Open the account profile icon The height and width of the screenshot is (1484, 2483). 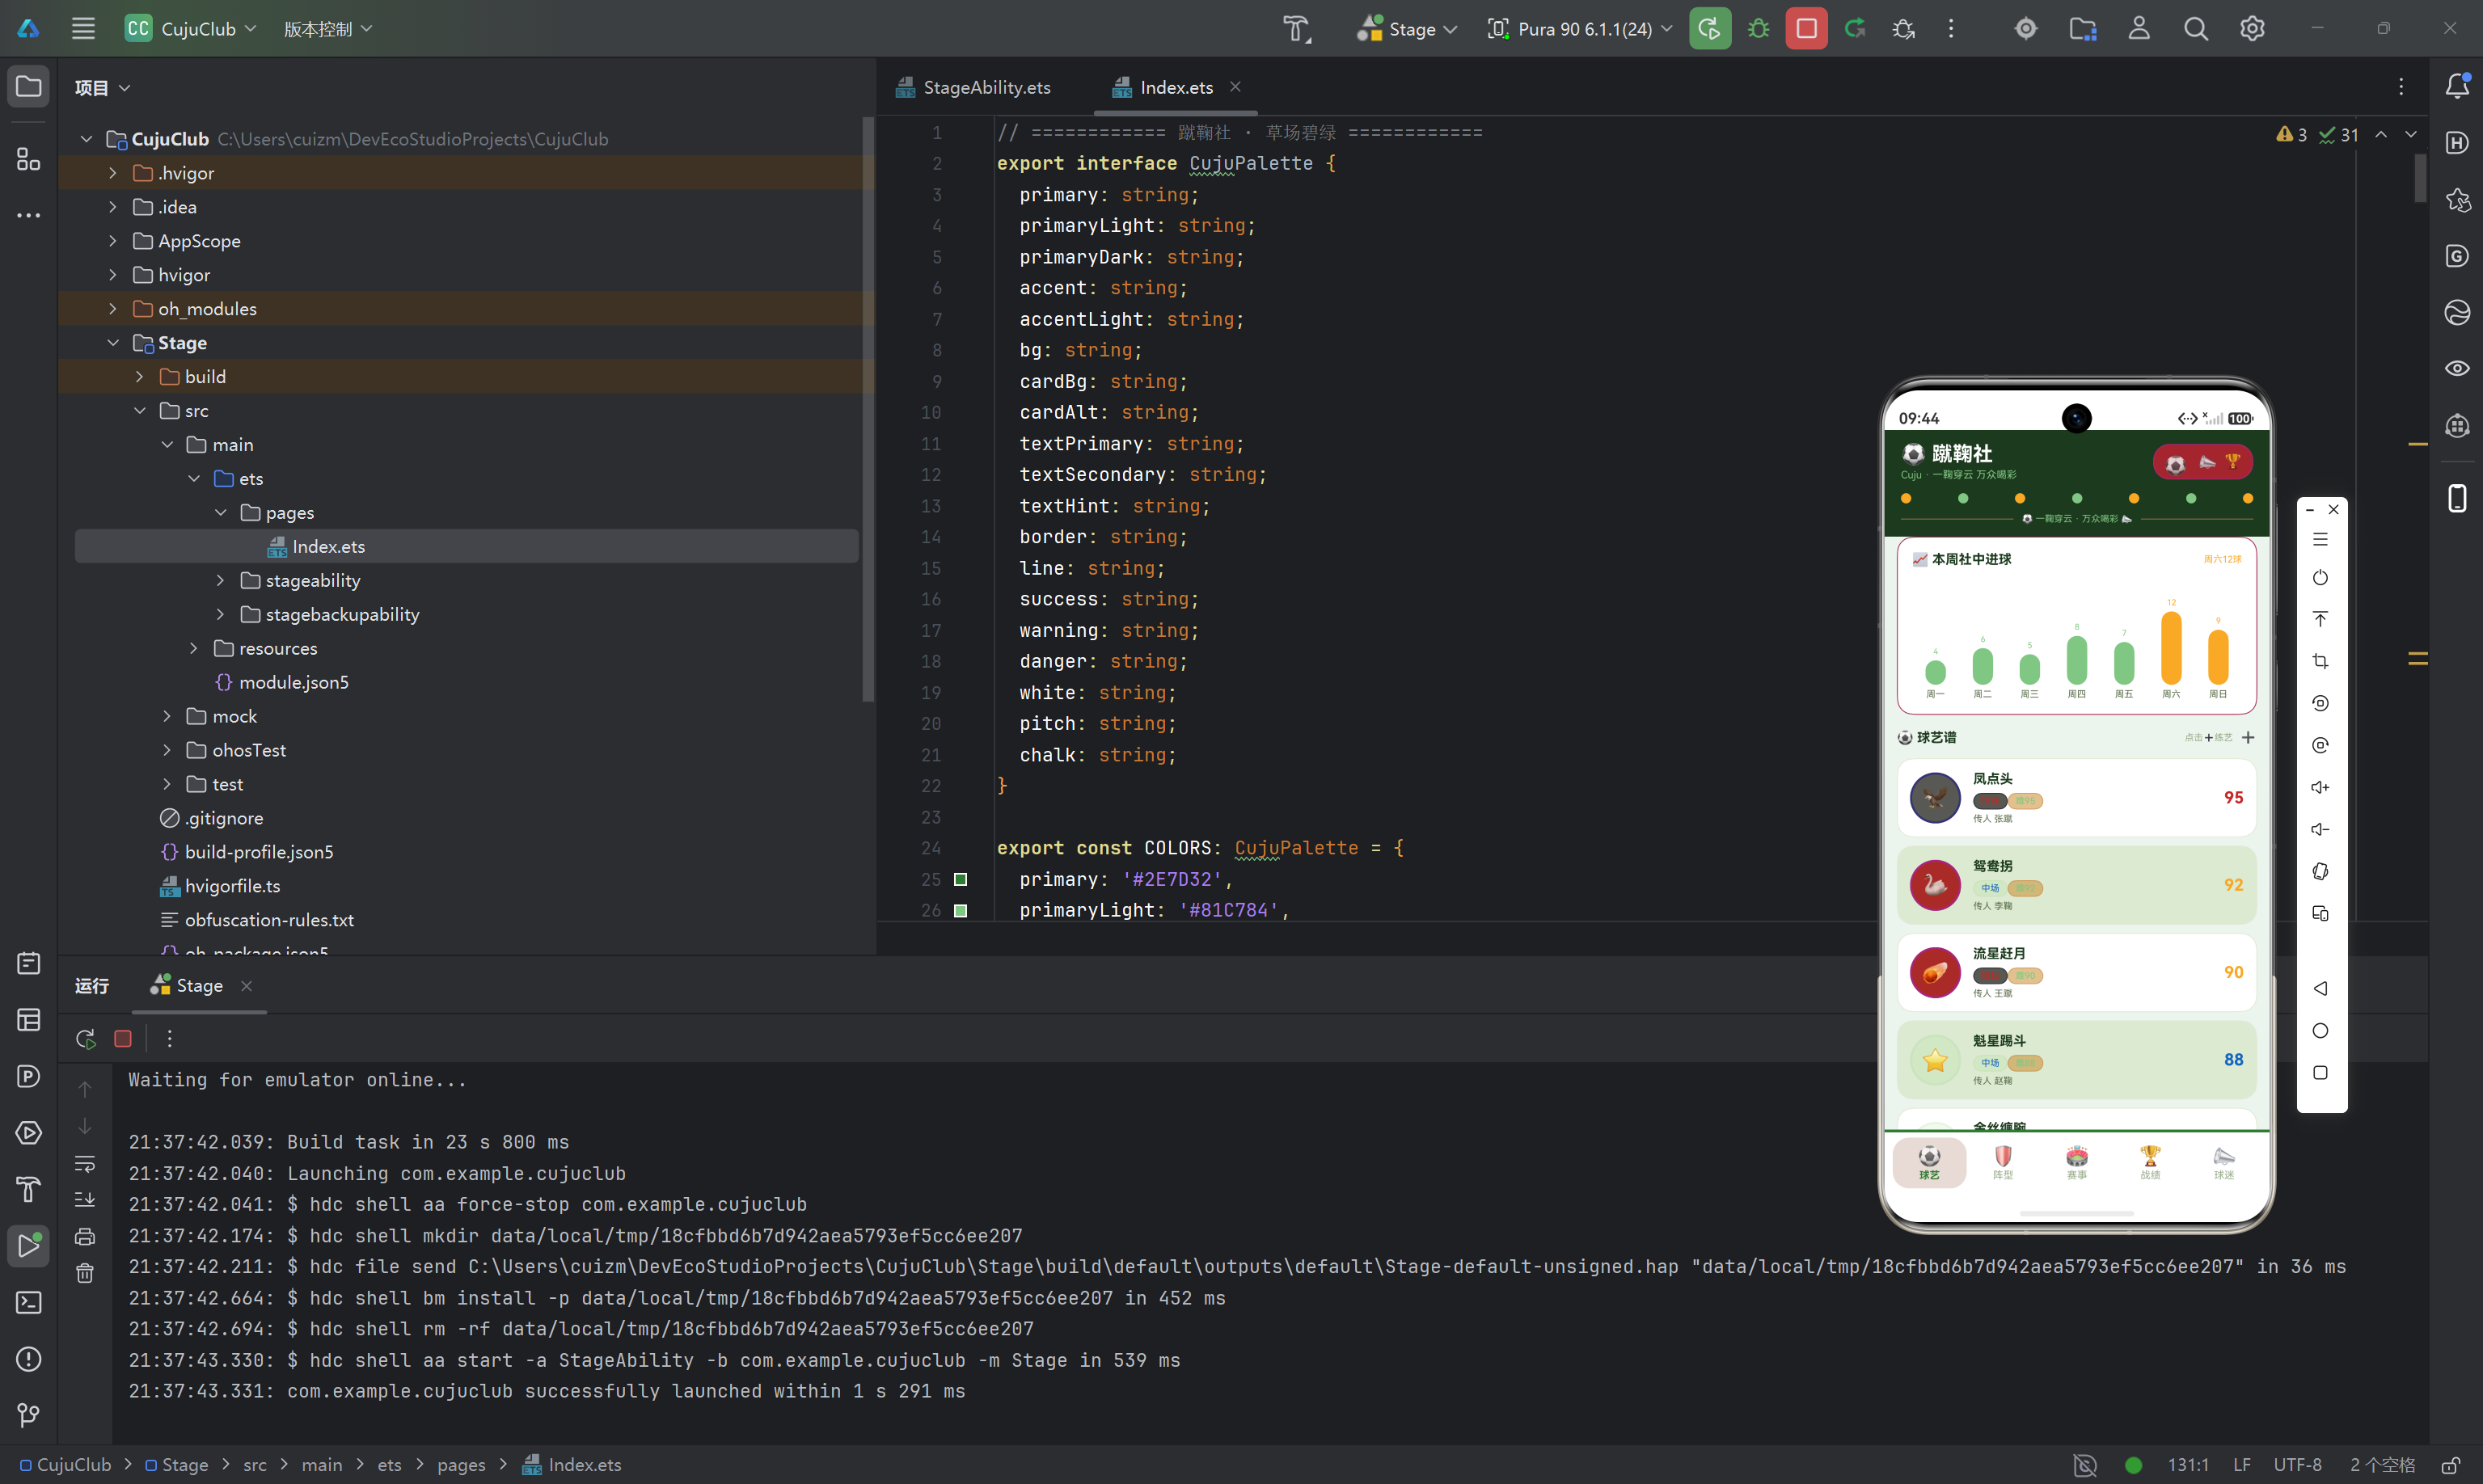(x=2139, y=29)
